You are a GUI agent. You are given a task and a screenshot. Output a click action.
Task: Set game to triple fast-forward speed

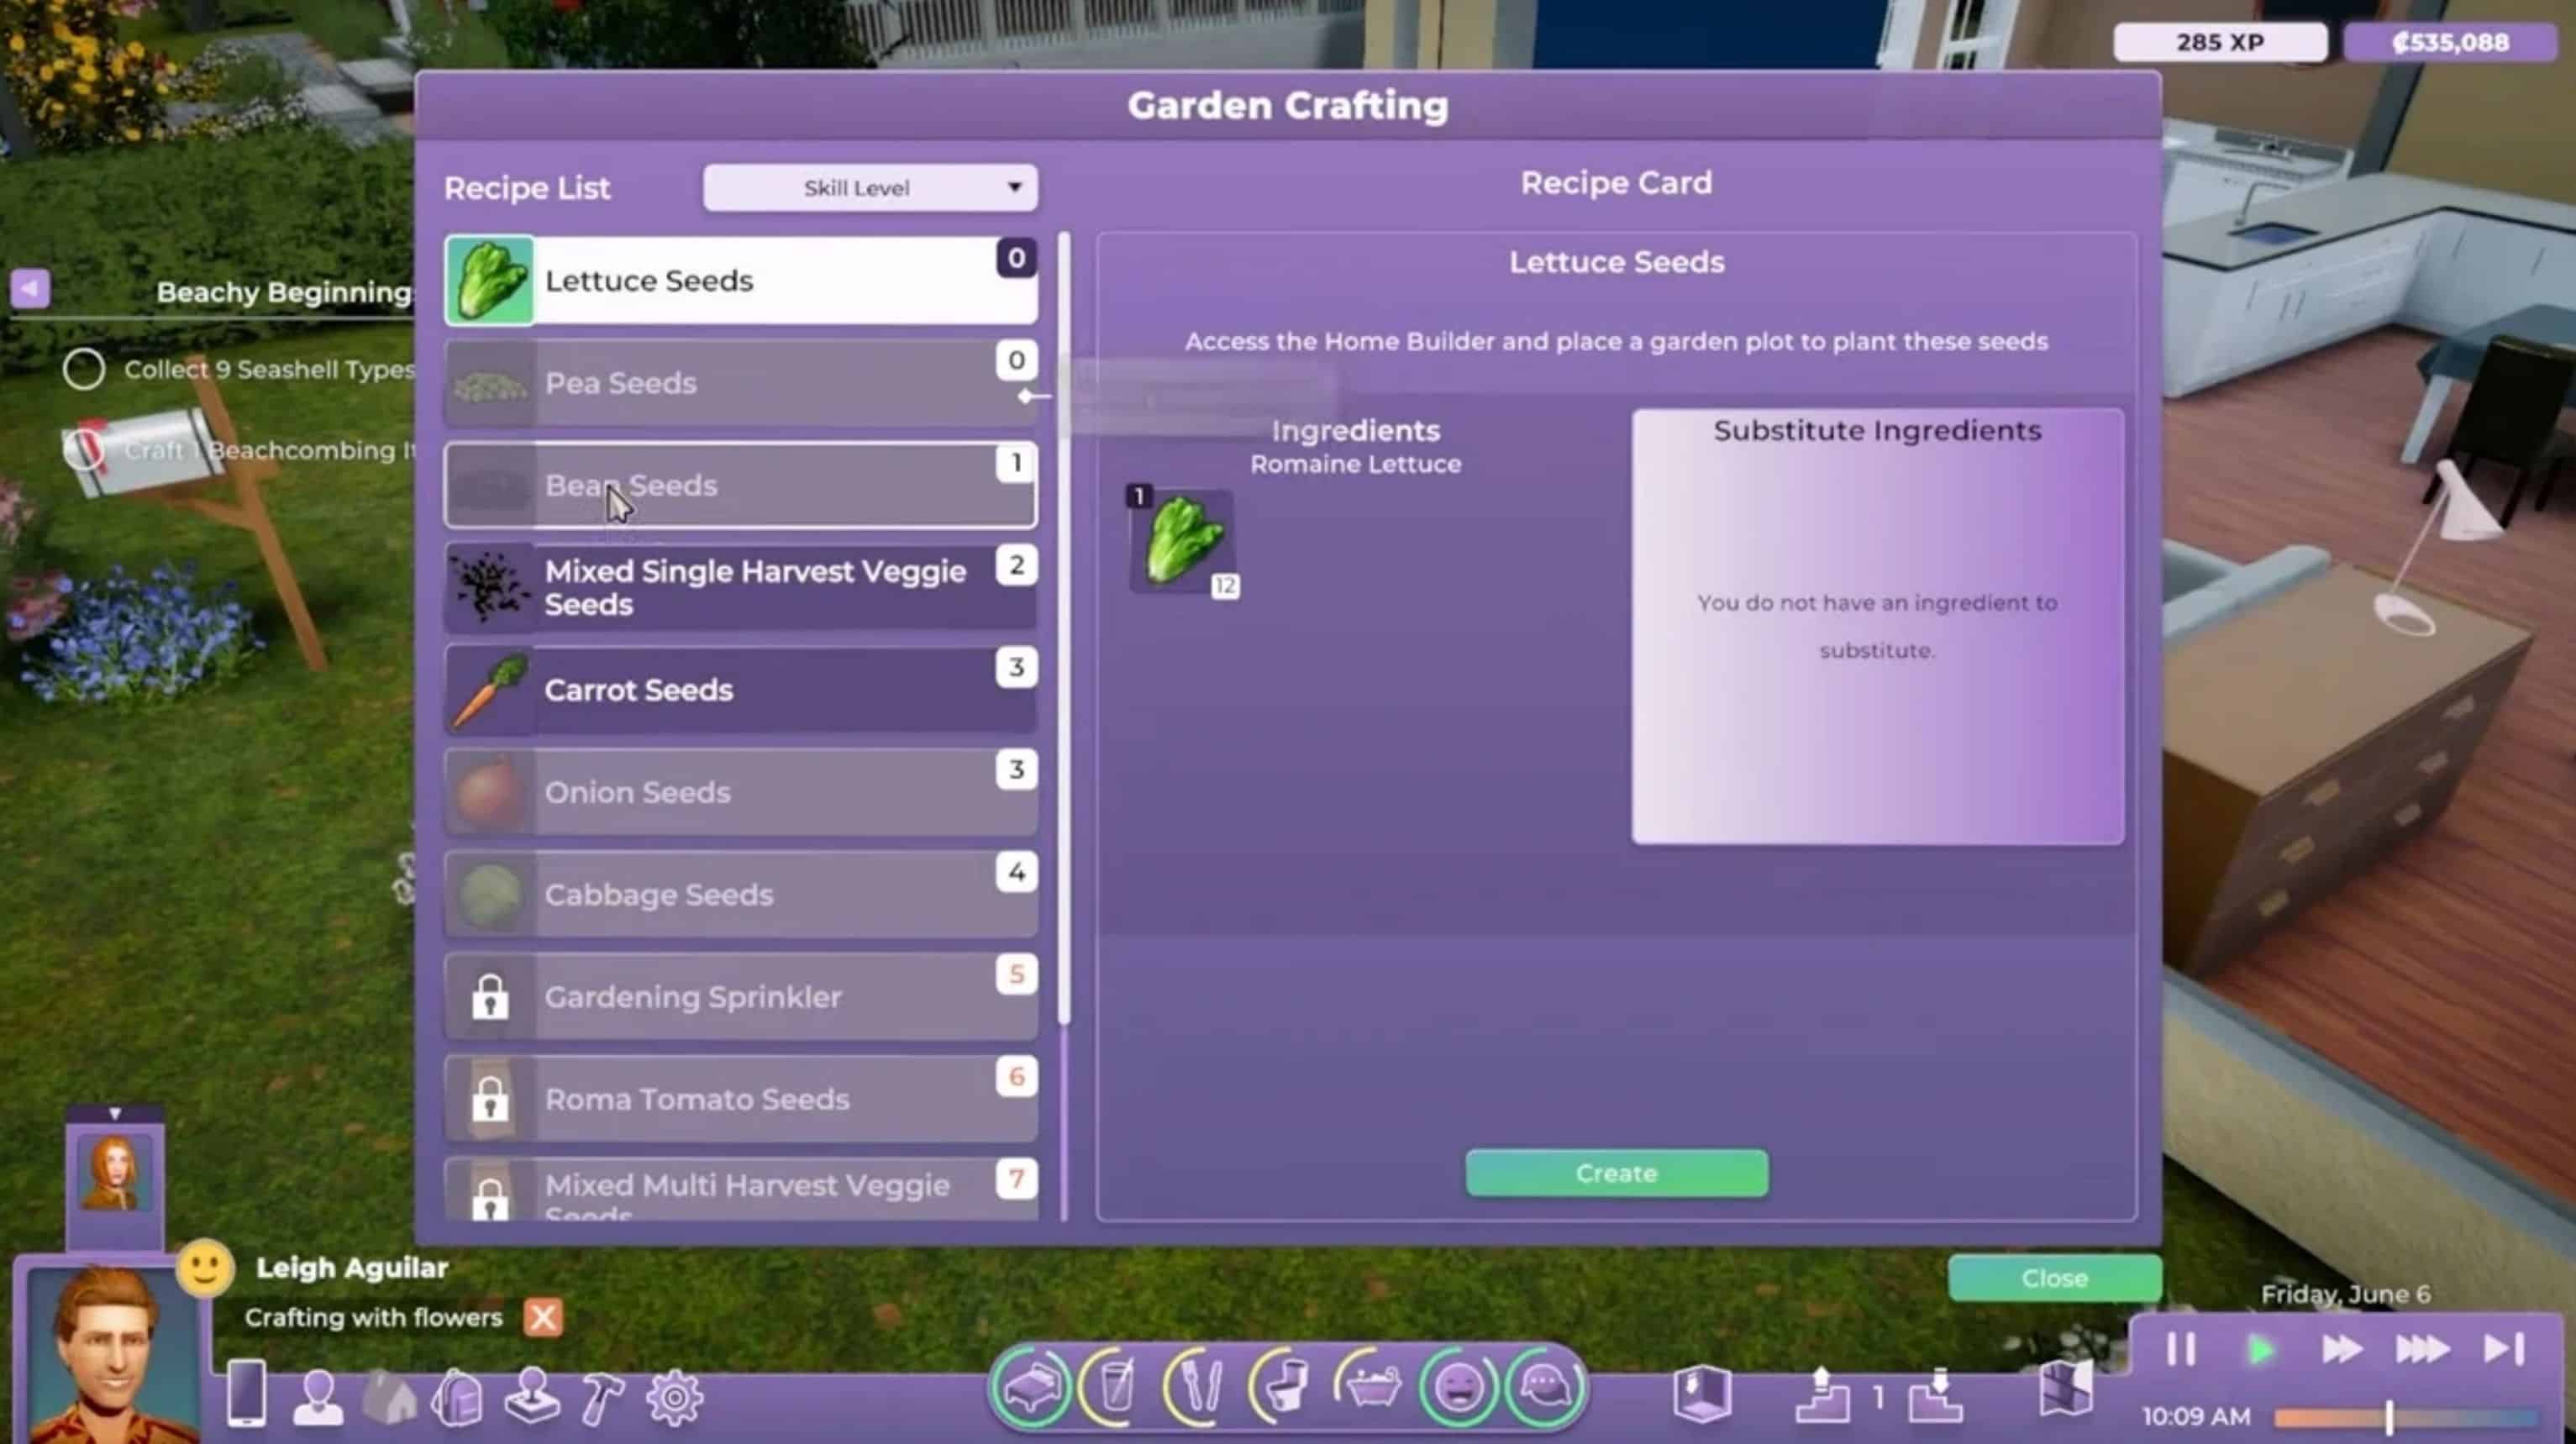(x=2423, y=1350)
